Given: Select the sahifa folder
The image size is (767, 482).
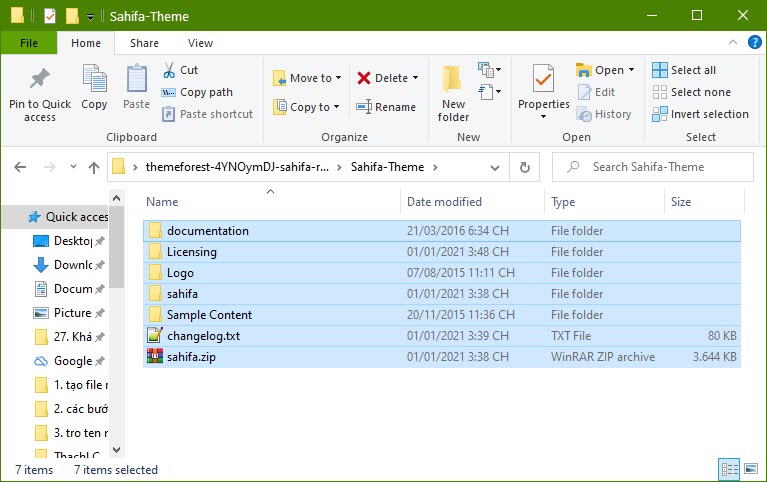Looking at the screenshot, I should pyautogui.click(x=442, y=294).
